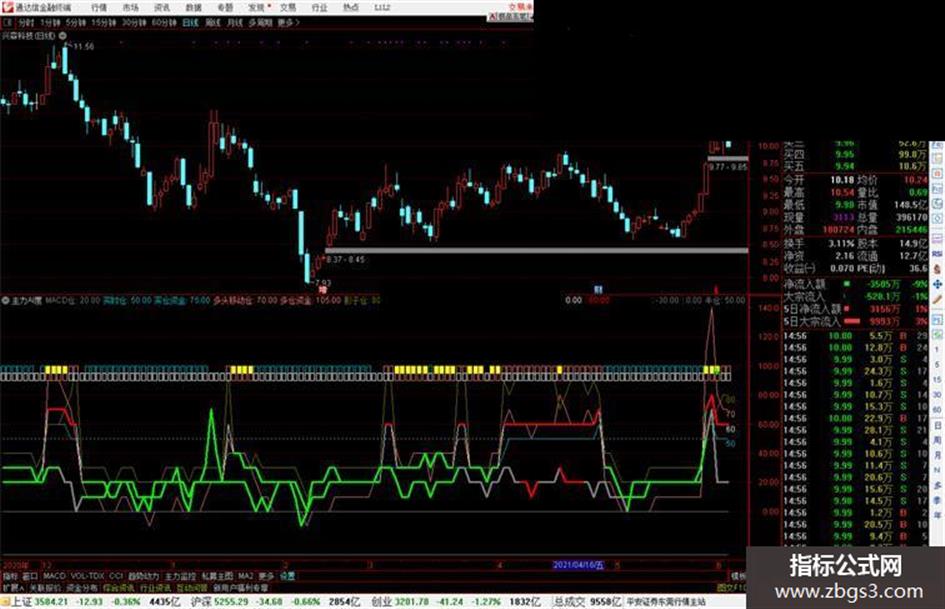Select 60-minute shortcut in right toolbar
Image resolution: width=945 pixels, height=609 pixels.
[x=937, y=410]
